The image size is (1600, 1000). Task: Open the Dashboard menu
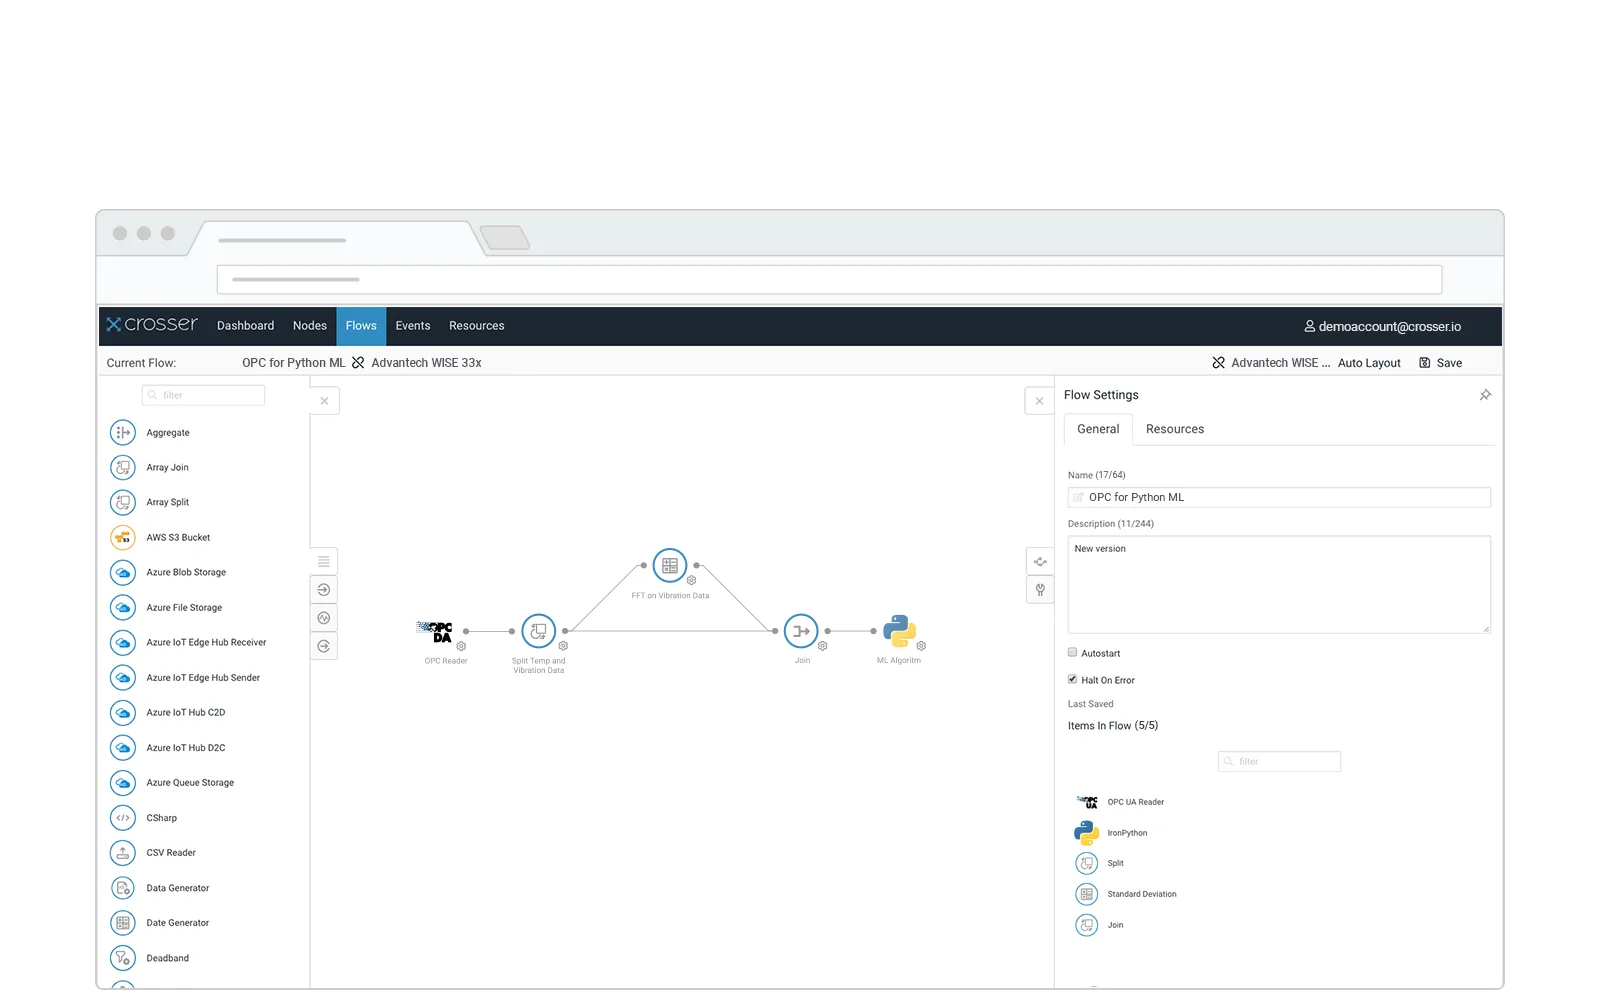(x=245, y=326)
